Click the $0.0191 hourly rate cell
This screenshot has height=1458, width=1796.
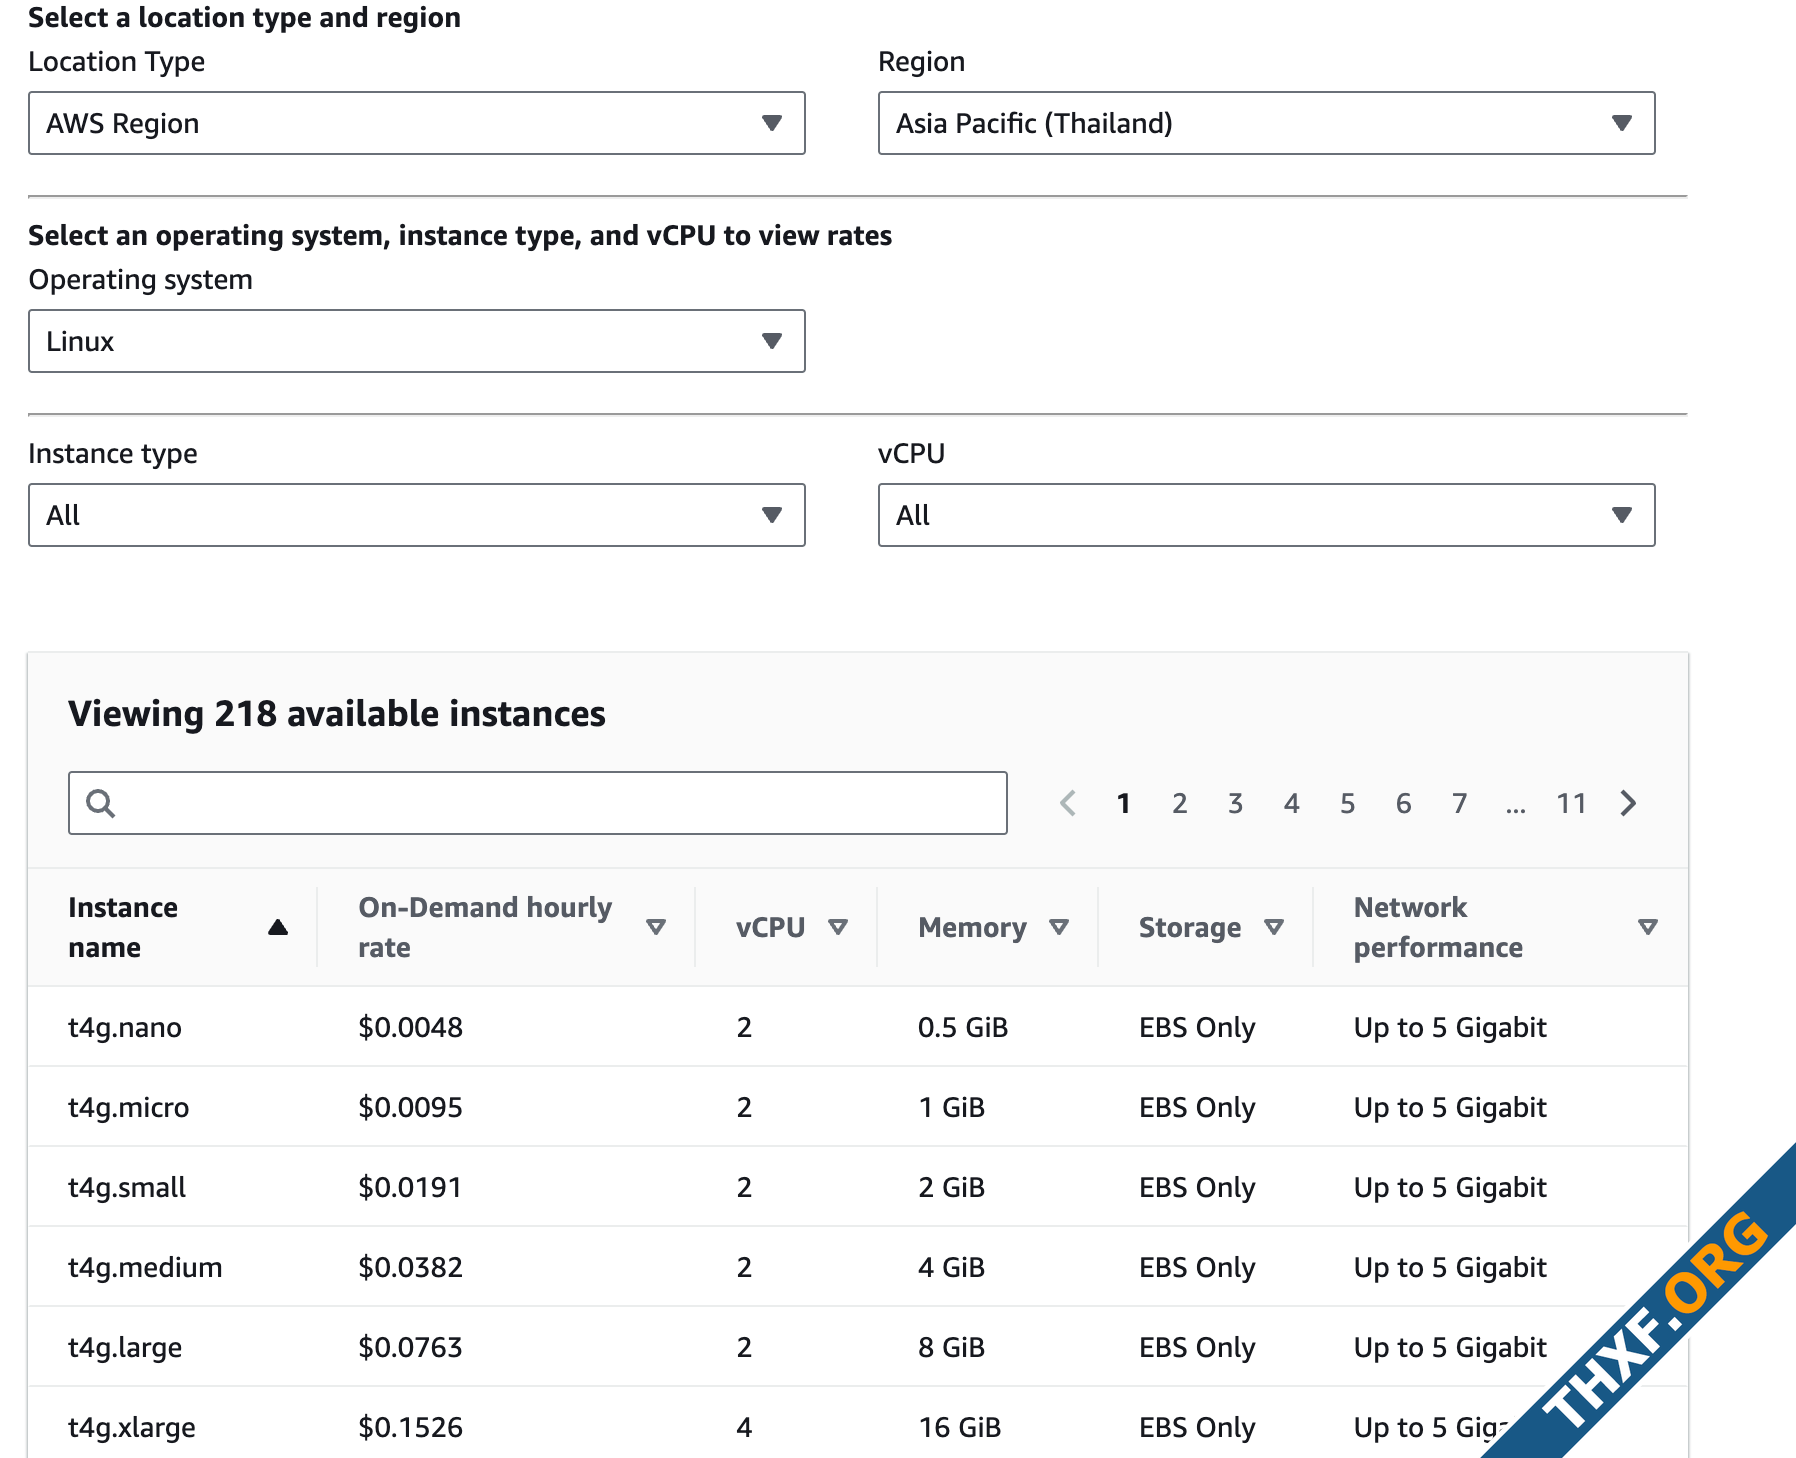coord(410,1187)
